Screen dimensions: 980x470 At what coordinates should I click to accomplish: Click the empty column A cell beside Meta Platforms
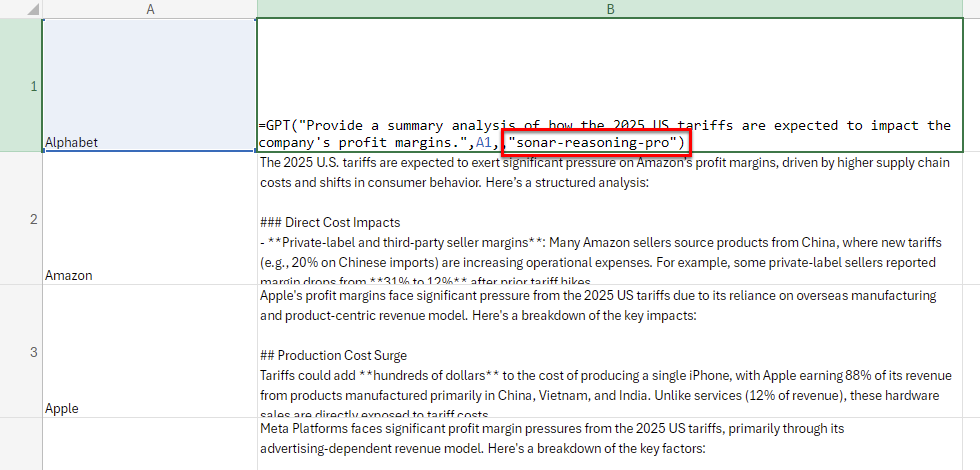point(149,444)
